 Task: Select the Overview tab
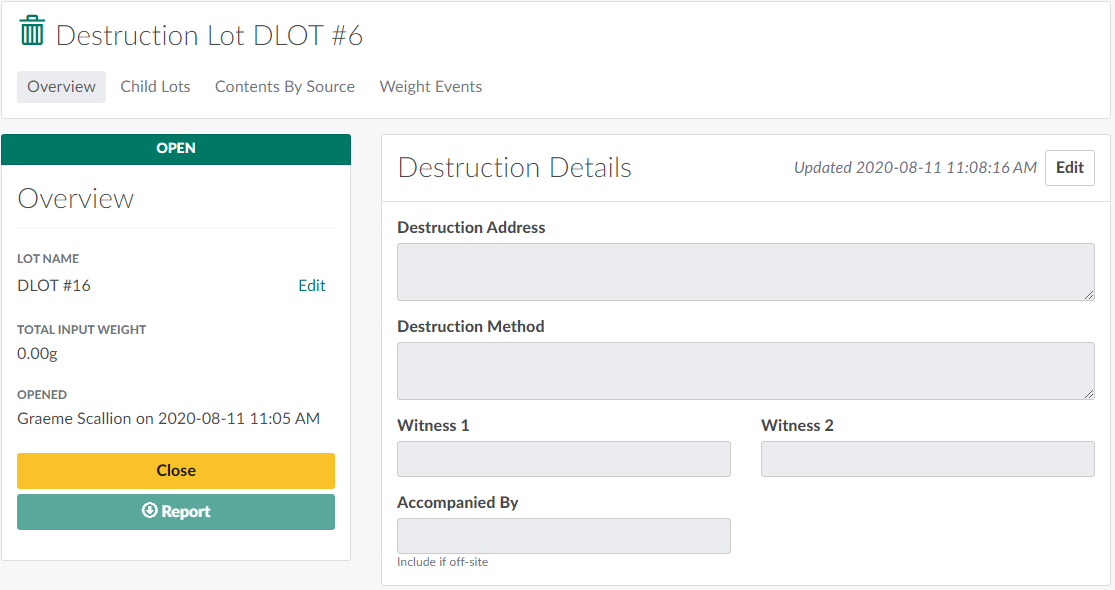pos(61,87)
